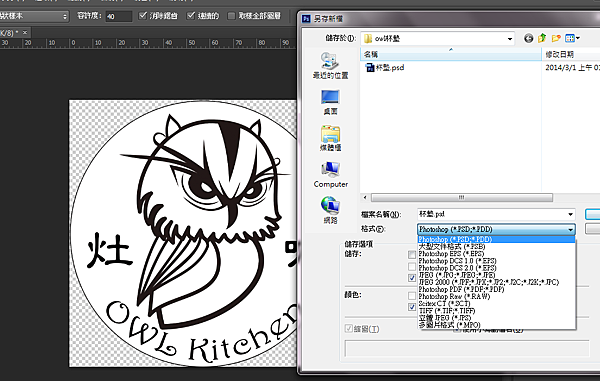Choose Photoshop Raw (*.RAW) format
Screen dimensions: 600x381
pyautogui.click(x=496, y=296)
